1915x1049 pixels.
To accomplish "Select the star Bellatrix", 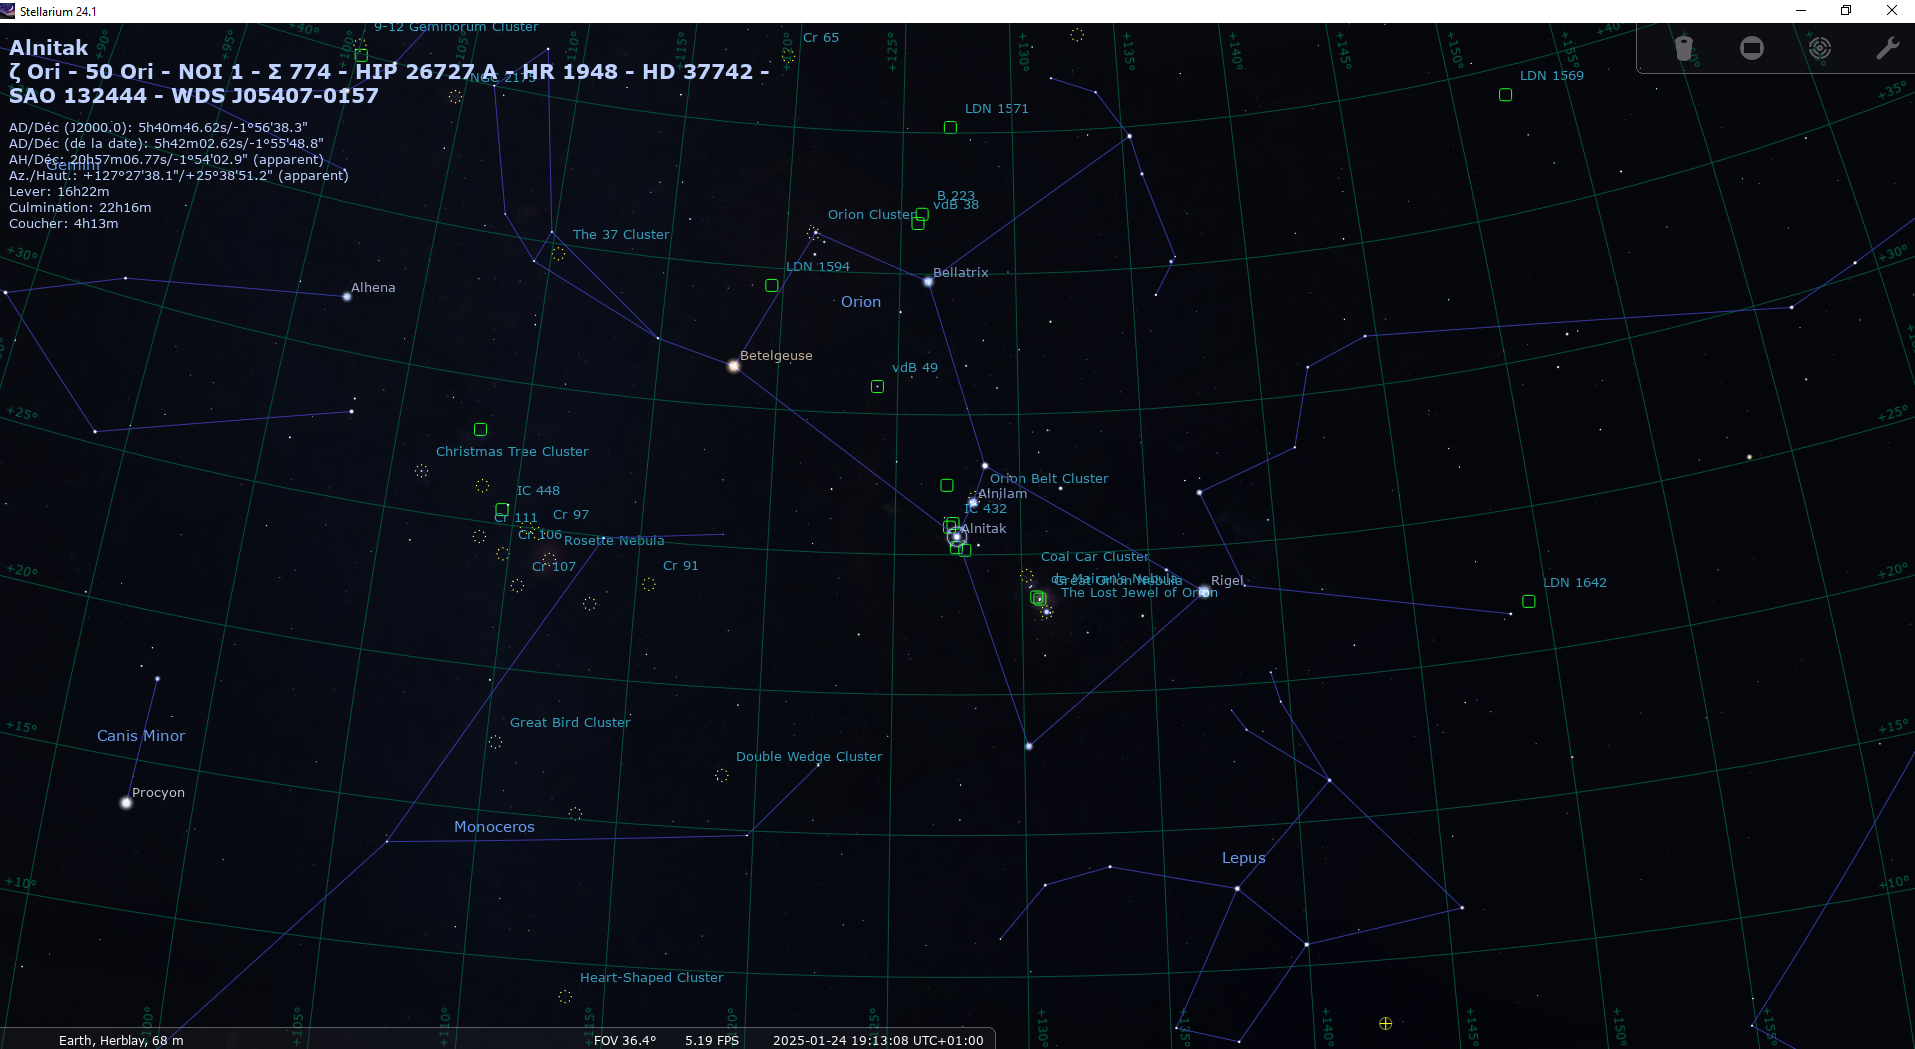I will click(928, 282).
